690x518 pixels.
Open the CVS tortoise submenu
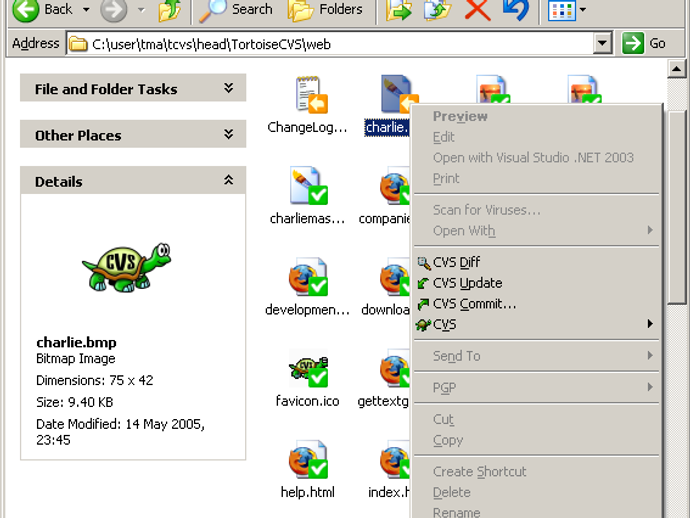[536, 324]
